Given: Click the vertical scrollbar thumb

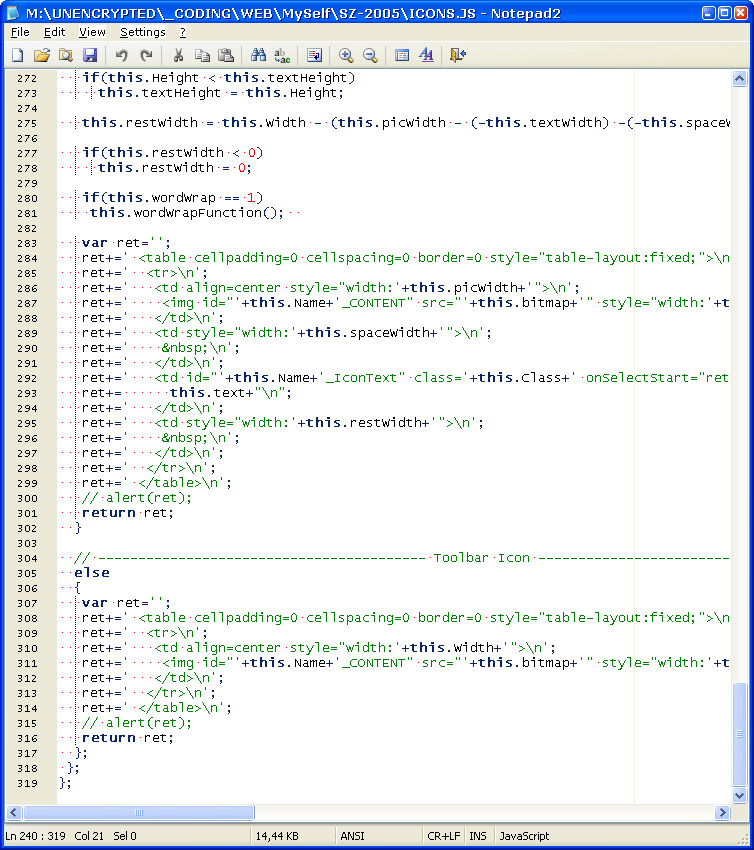Looking at the screenshot, I should click(739, 734).
